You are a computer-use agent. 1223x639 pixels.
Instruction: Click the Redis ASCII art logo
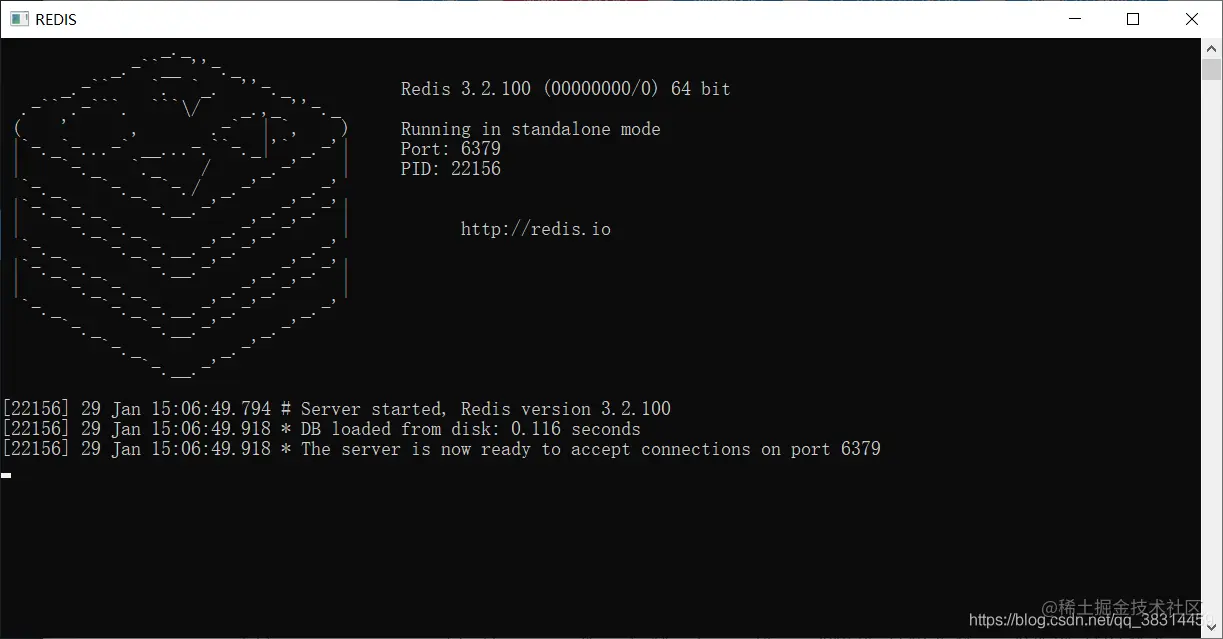click(x=181, y=215)
